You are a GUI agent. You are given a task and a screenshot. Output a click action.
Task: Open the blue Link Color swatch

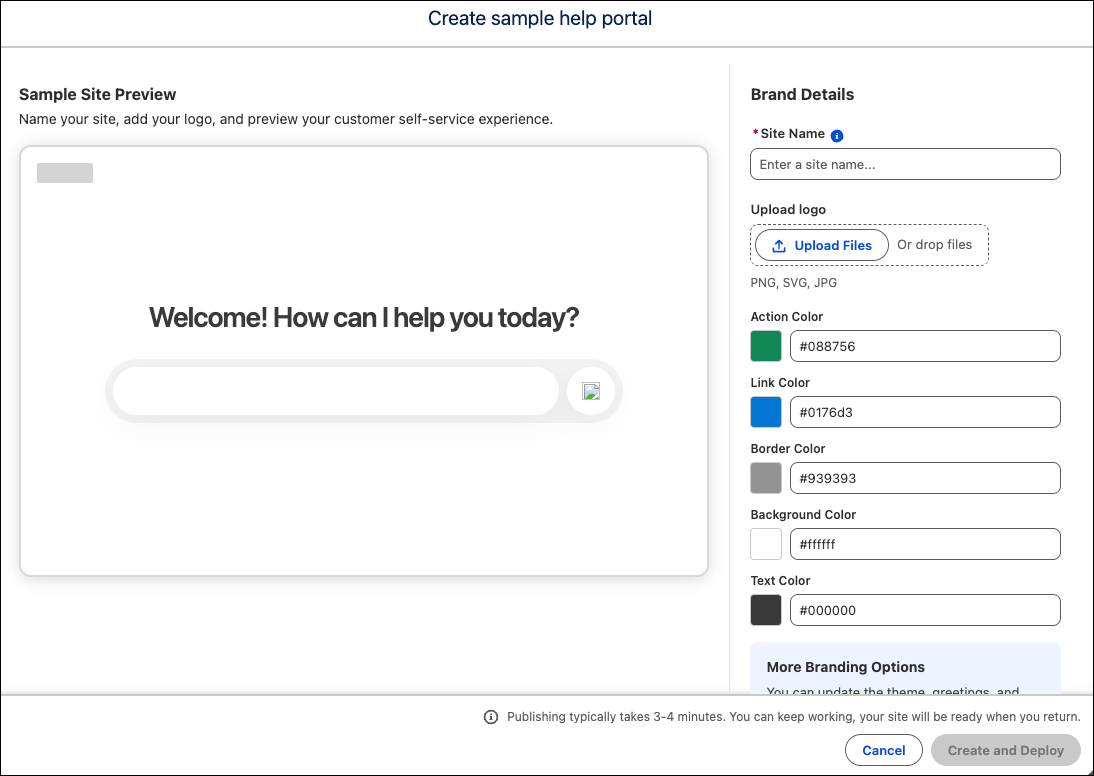(766, 412)
